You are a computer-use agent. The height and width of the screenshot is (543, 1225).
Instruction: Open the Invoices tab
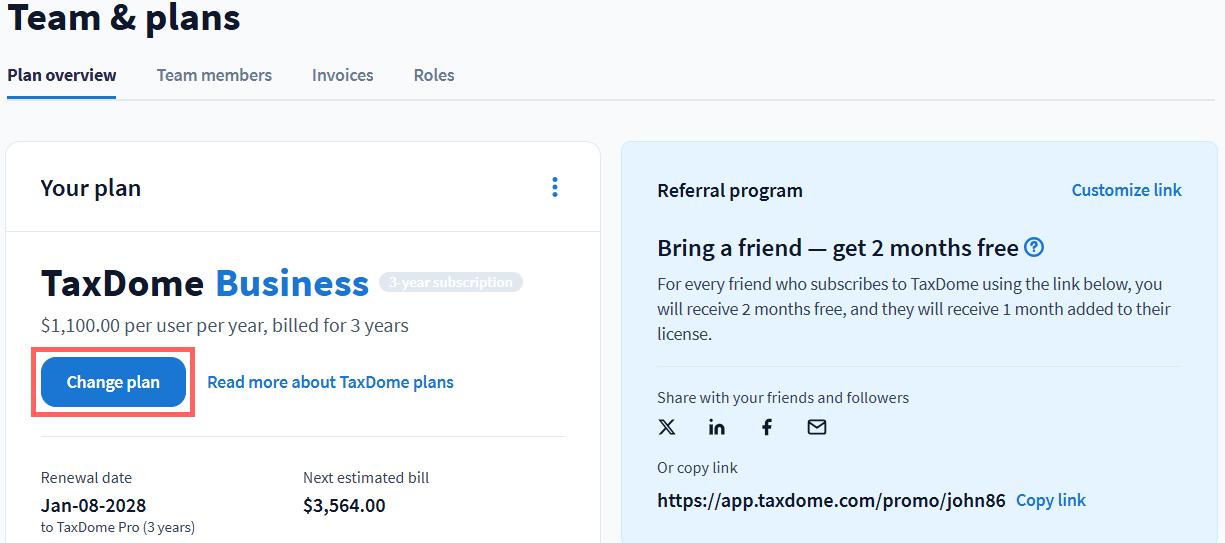pos(342,75)
